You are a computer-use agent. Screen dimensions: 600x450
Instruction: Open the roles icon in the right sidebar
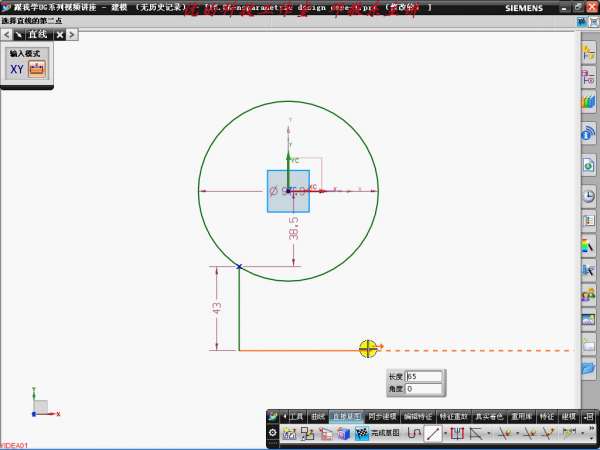click(588, 293)
